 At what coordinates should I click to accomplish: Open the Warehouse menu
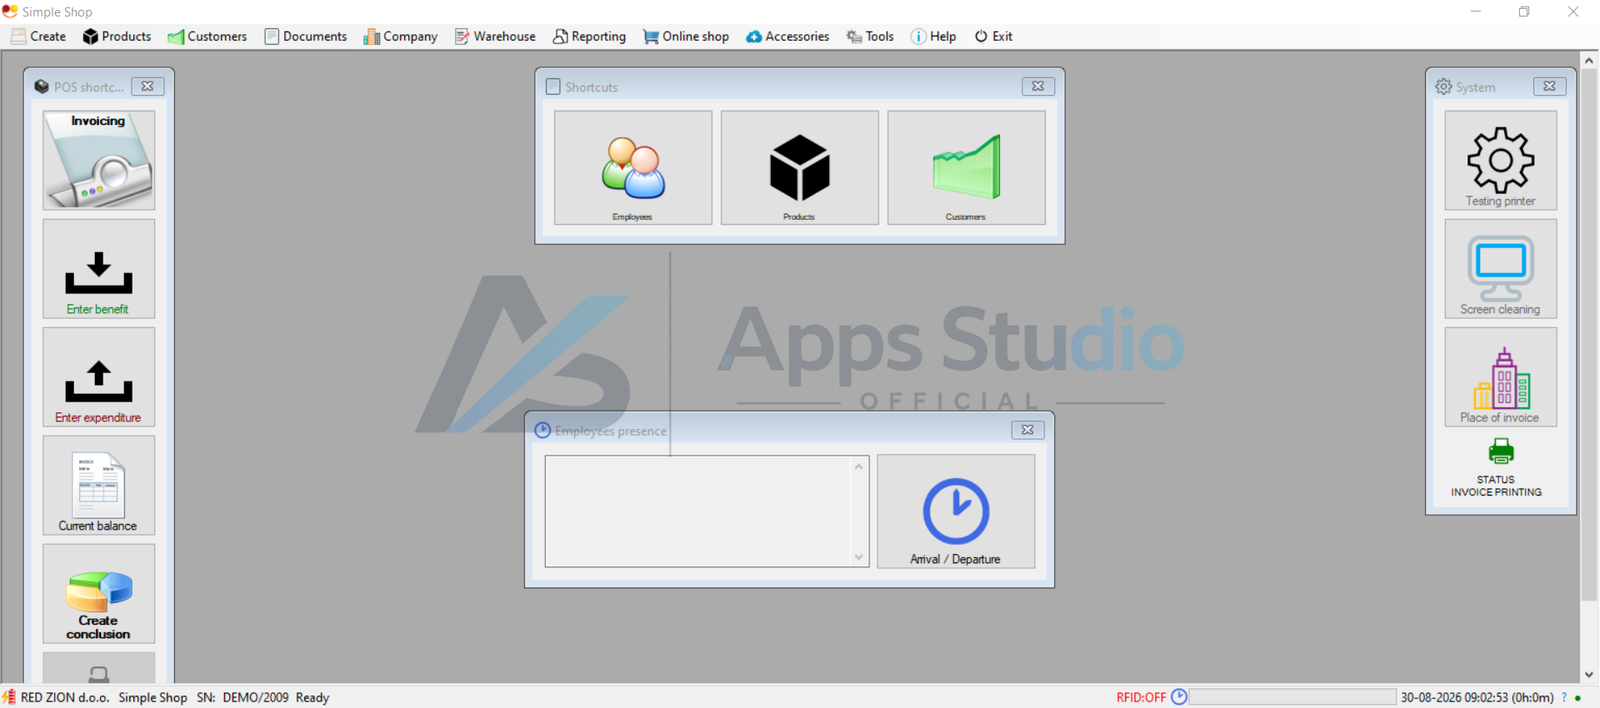[x=495, y=36]
